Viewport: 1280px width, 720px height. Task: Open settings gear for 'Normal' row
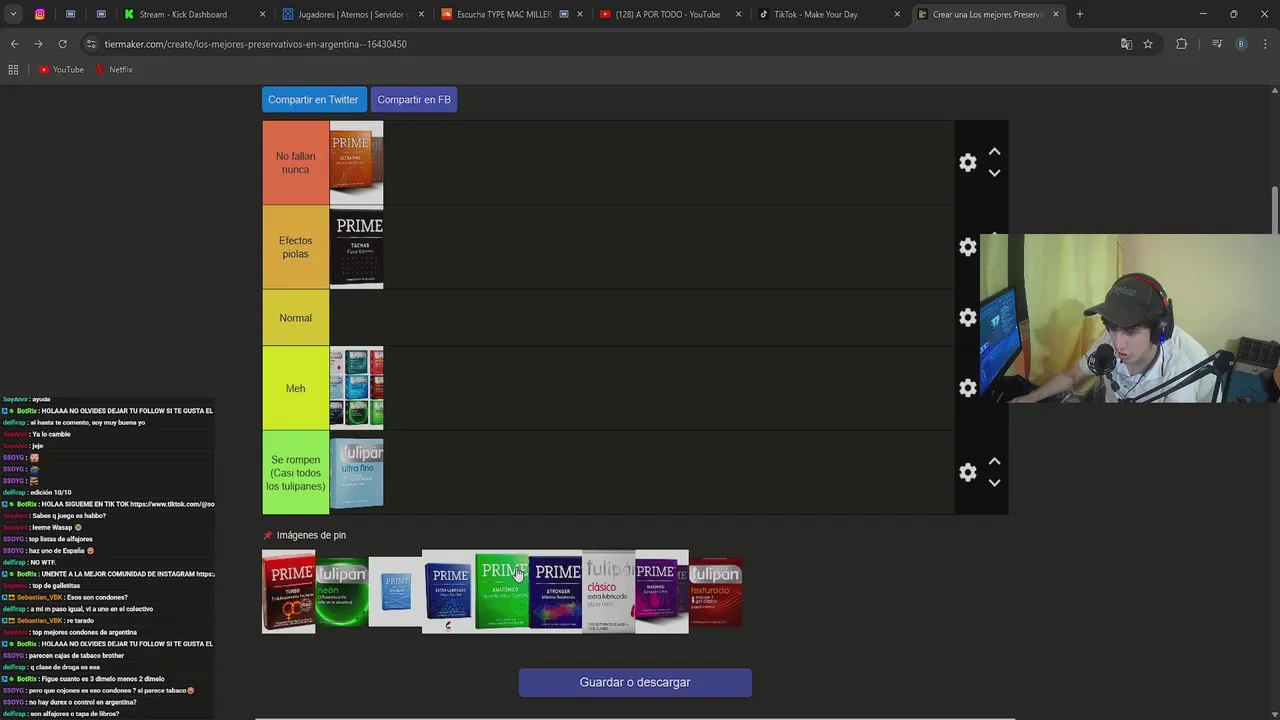point(967,317)
